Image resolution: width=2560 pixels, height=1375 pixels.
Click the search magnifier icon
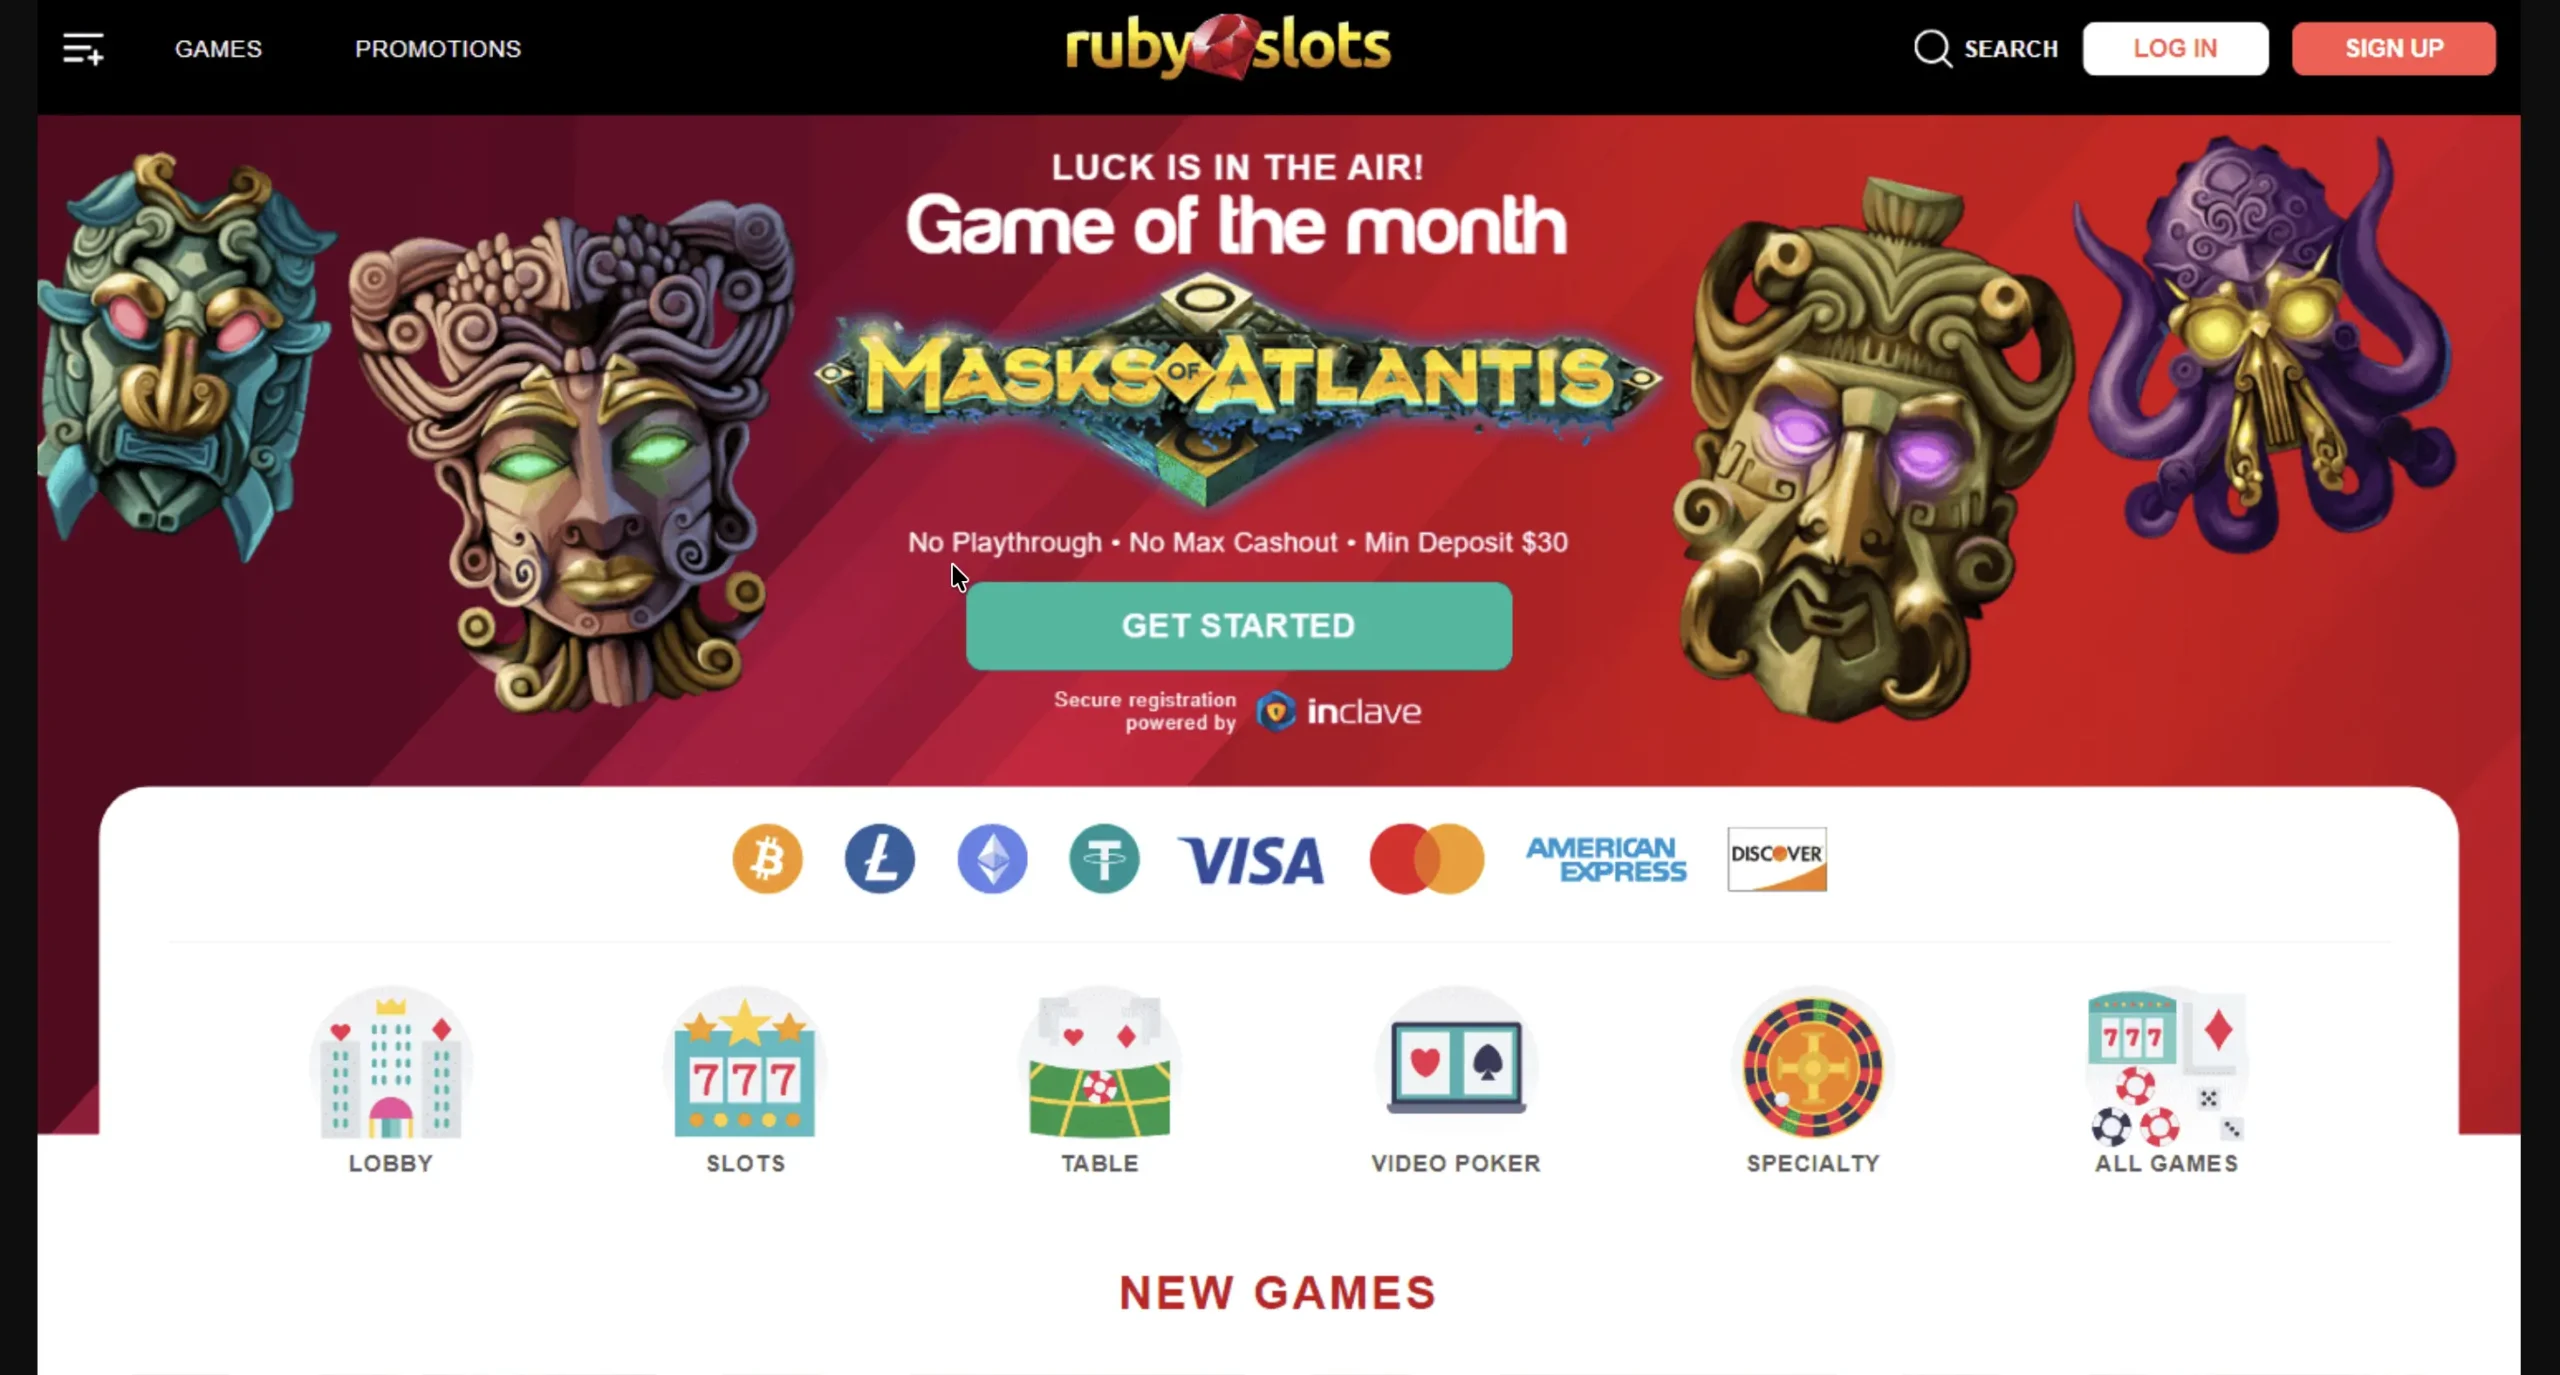tap(1932, 48)
